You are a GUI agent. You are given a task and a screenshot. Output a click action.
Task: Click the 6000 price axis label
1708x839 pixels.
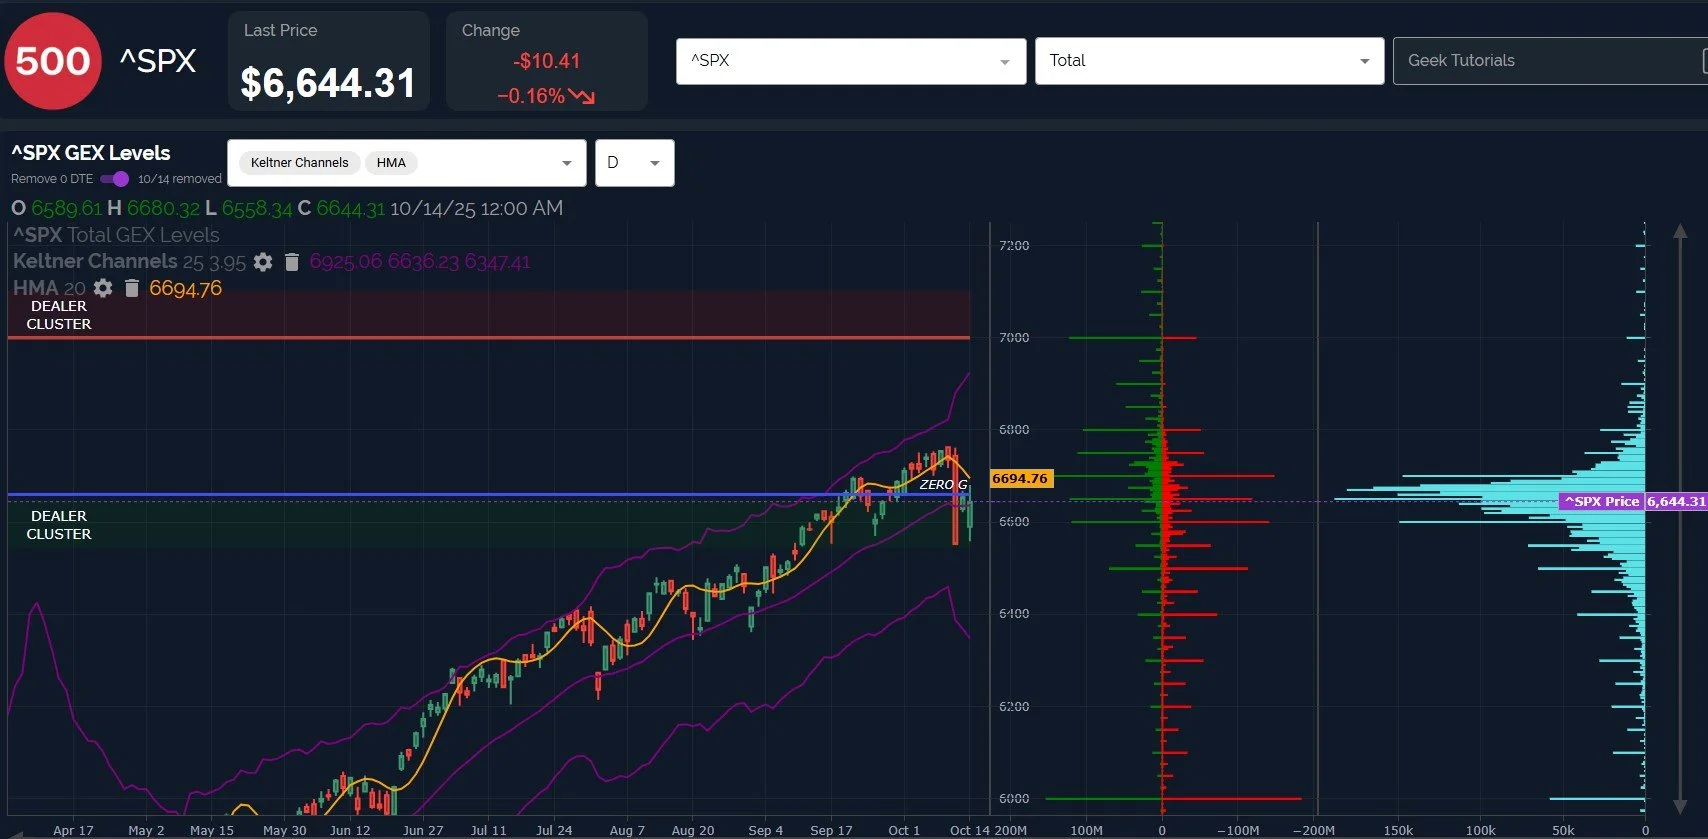1014,799
